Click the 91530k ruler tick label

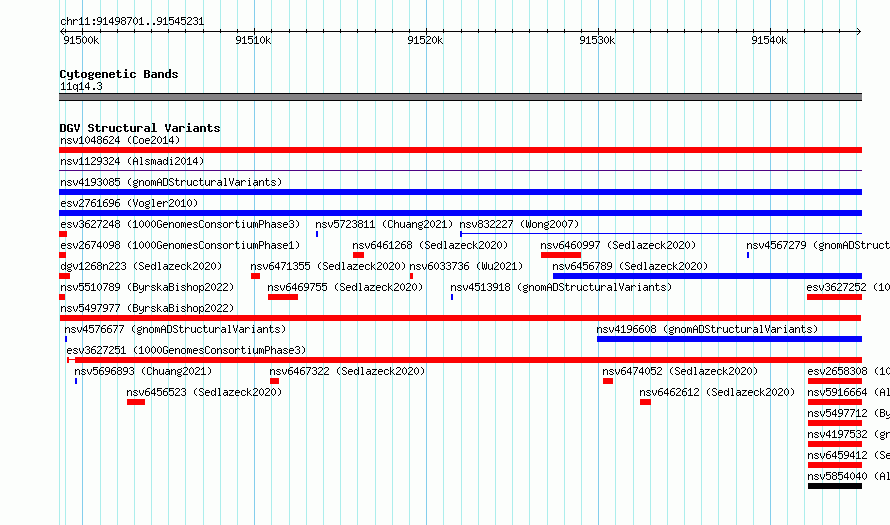597,40
